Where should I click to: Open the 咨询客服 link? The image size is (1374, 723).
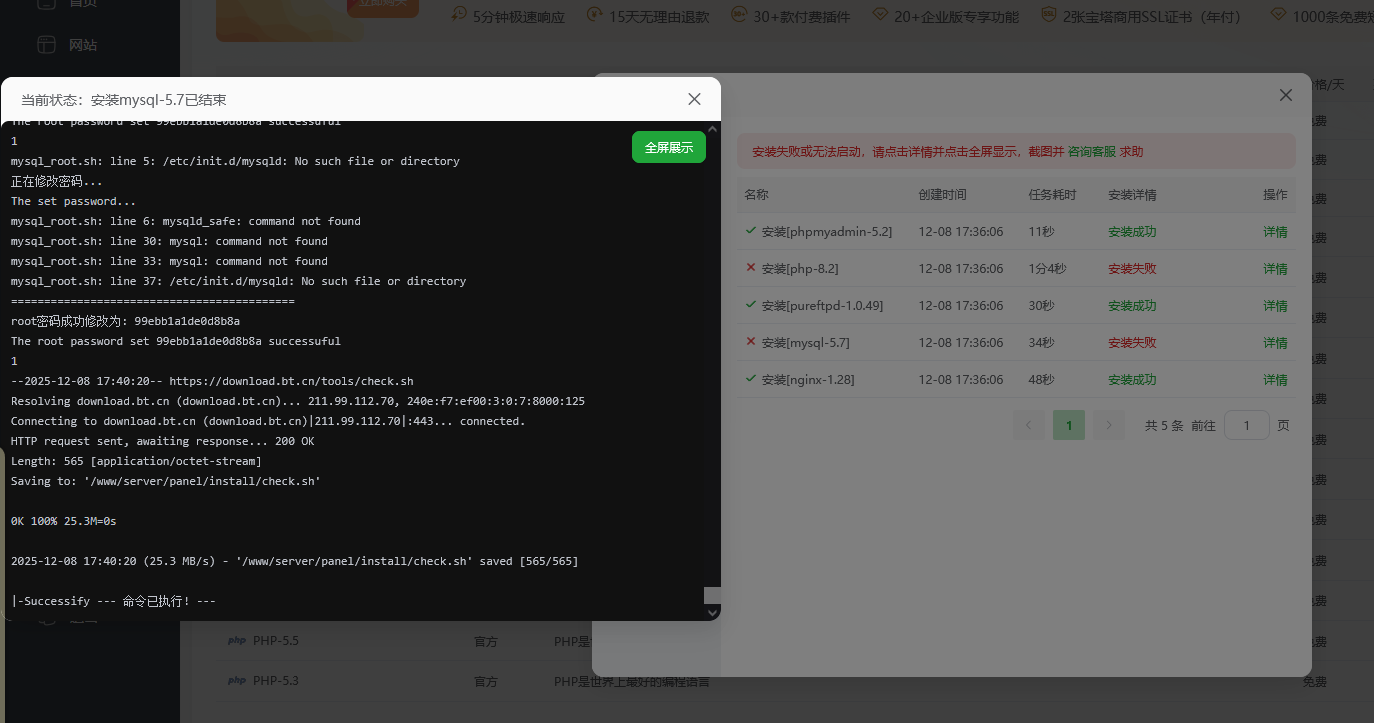coord(1091,152)
